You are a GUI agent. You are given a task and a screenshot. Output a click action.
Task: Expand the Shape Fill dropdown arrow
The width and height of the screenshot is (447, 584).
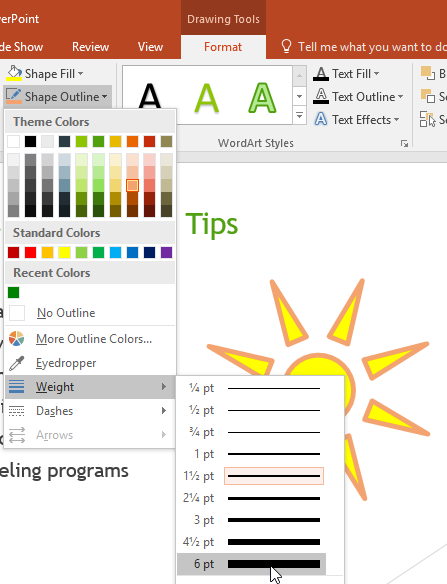coord(80,74)
